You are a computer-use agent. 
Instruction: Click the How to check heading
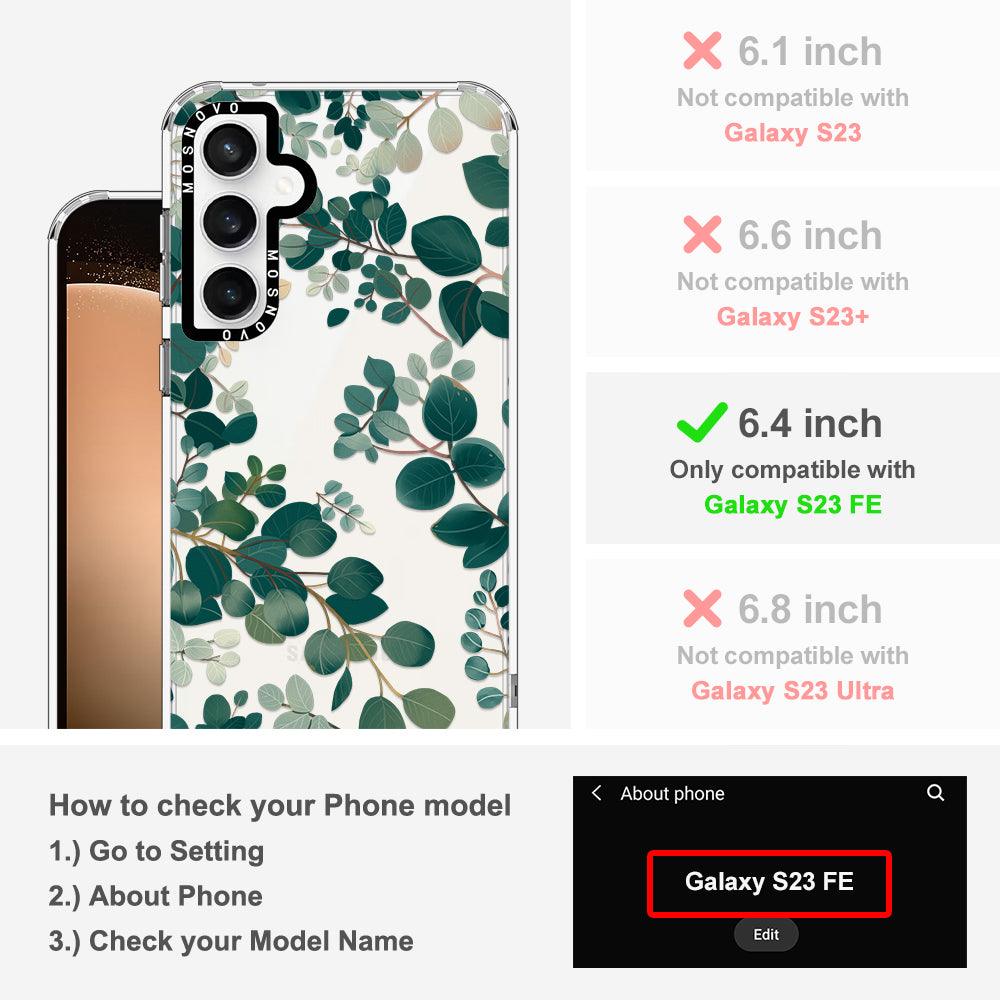click(x=280, y=805)
